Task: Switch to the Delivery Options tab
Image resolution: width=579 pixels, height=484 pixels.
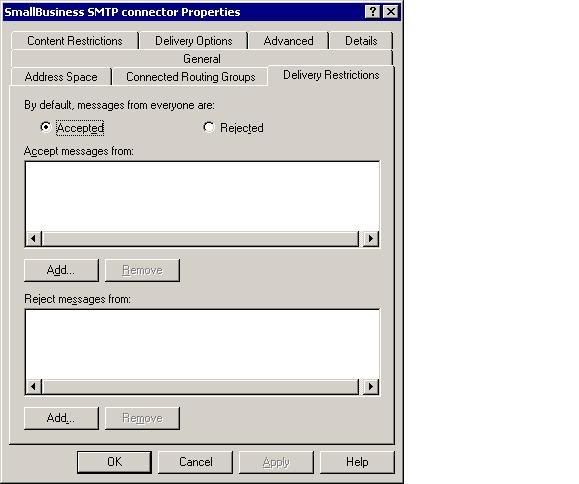Action: click(x=193, y=41)
